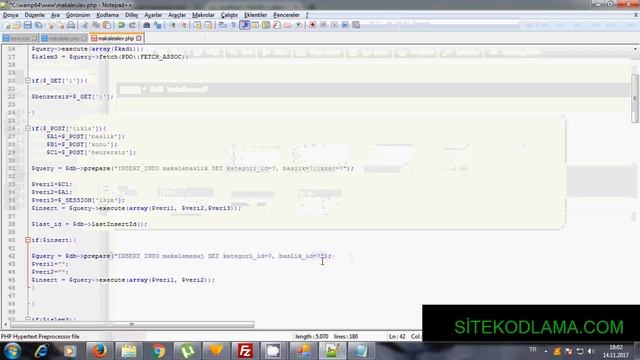Collapse the if($_GET fold marker

point(27,81)
